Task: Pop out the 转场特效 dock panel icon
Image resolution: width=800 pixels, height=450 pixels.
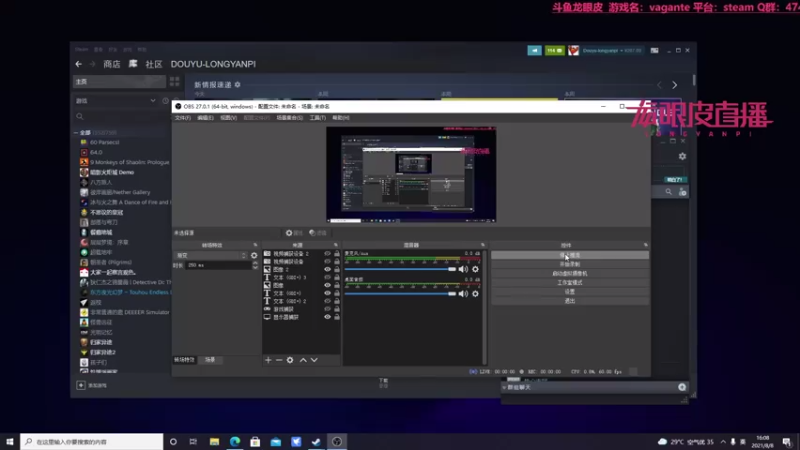Action: click(256, 245)
